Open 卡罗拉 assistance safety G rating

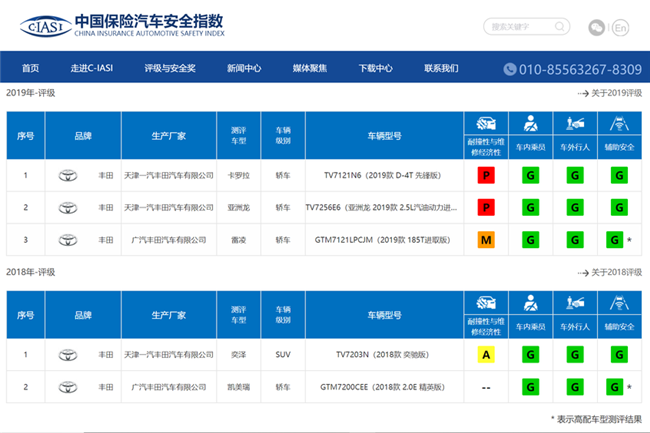pos(619,175)
